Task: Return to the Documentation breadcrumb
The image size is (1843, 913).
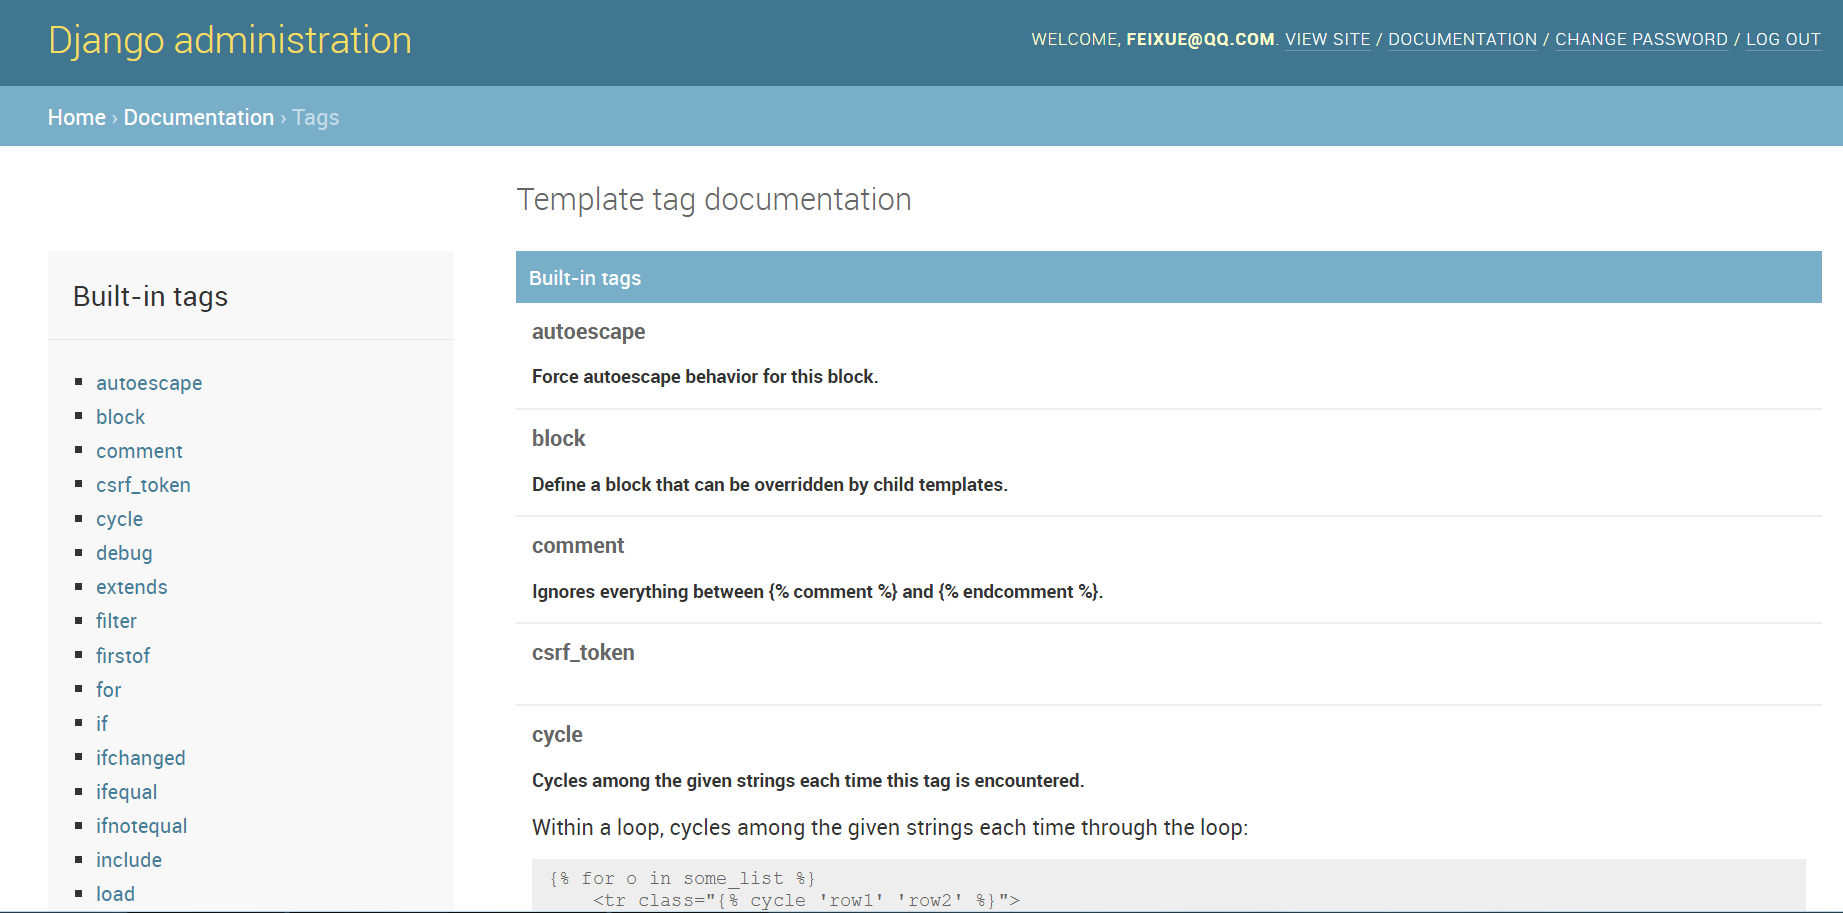Action: 198,117
